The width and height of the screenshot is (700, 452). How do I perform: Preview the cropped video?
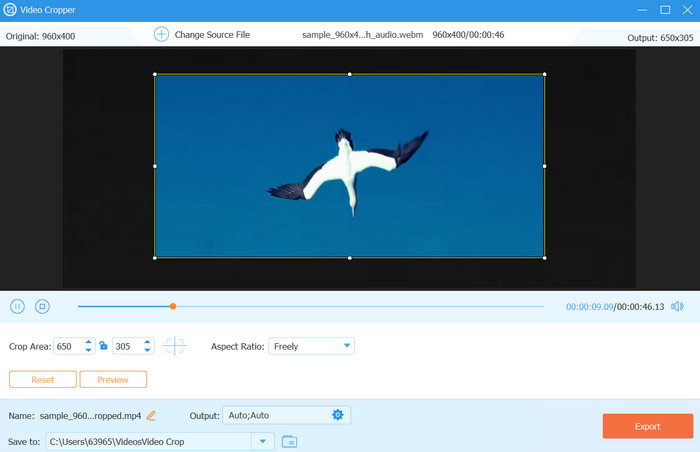pos(113,379)
